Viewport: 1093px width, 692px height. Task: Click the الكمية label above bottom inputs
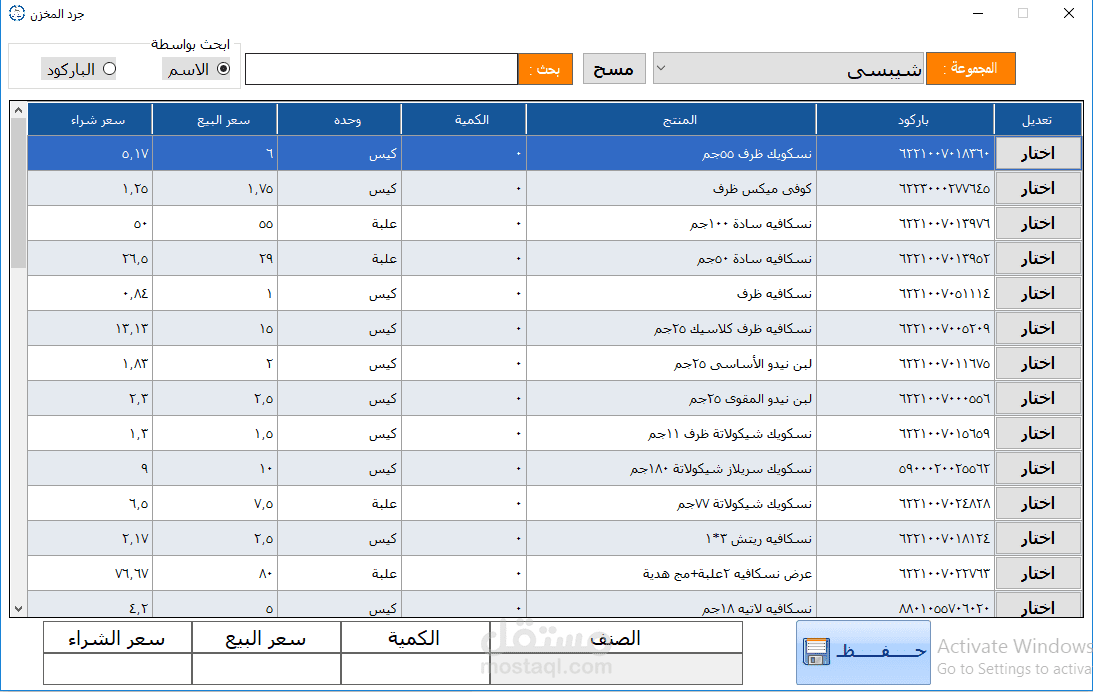[414, 638]
